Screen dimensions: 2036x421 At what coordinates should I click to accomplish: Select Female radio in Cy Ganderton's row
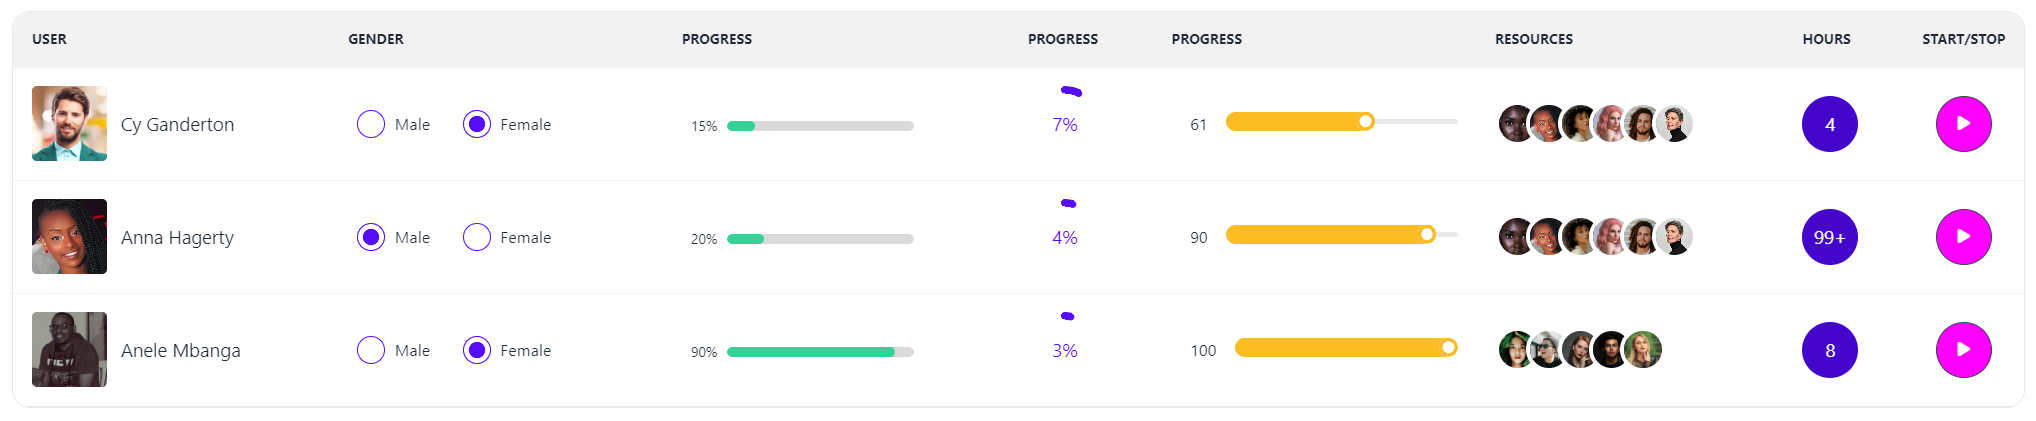[477, 124]
